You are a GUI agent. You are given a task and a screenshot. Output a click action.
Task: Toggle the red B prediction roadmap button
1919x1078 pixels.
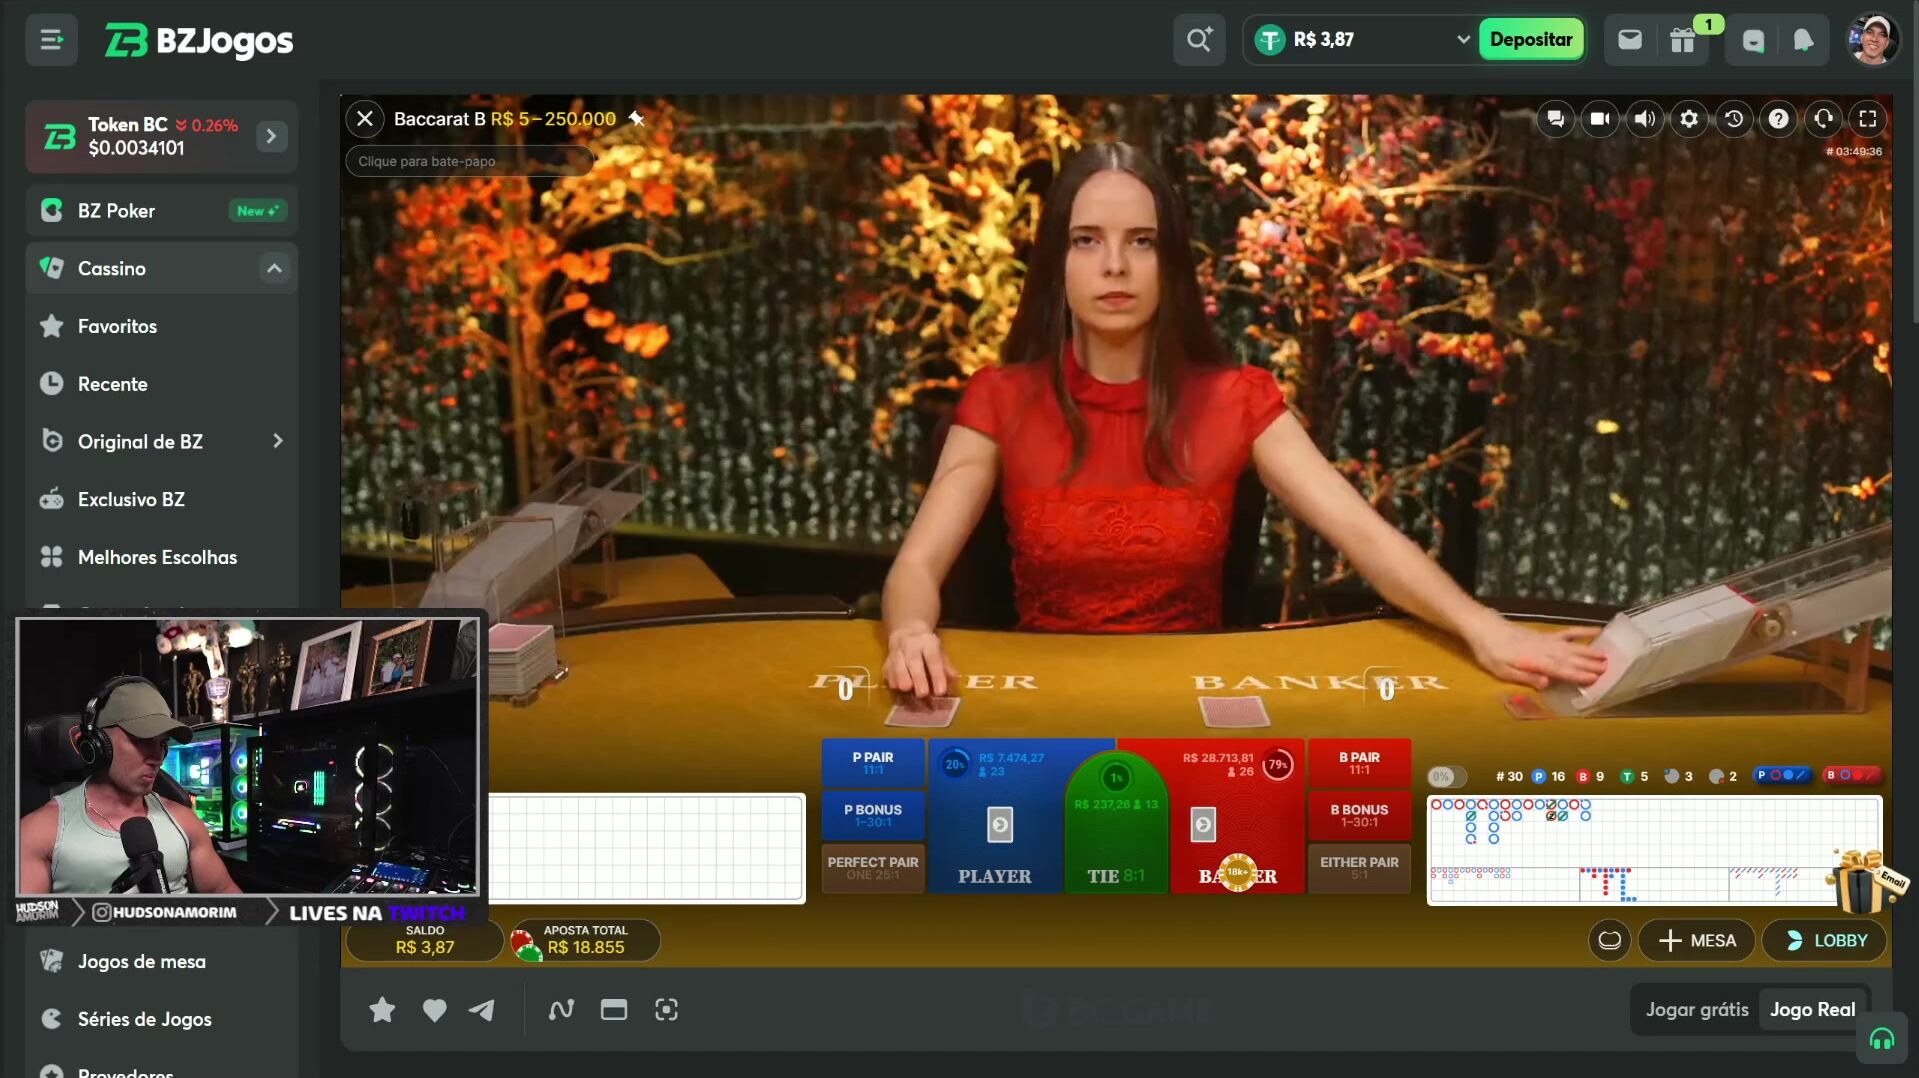click(1853, 775)
